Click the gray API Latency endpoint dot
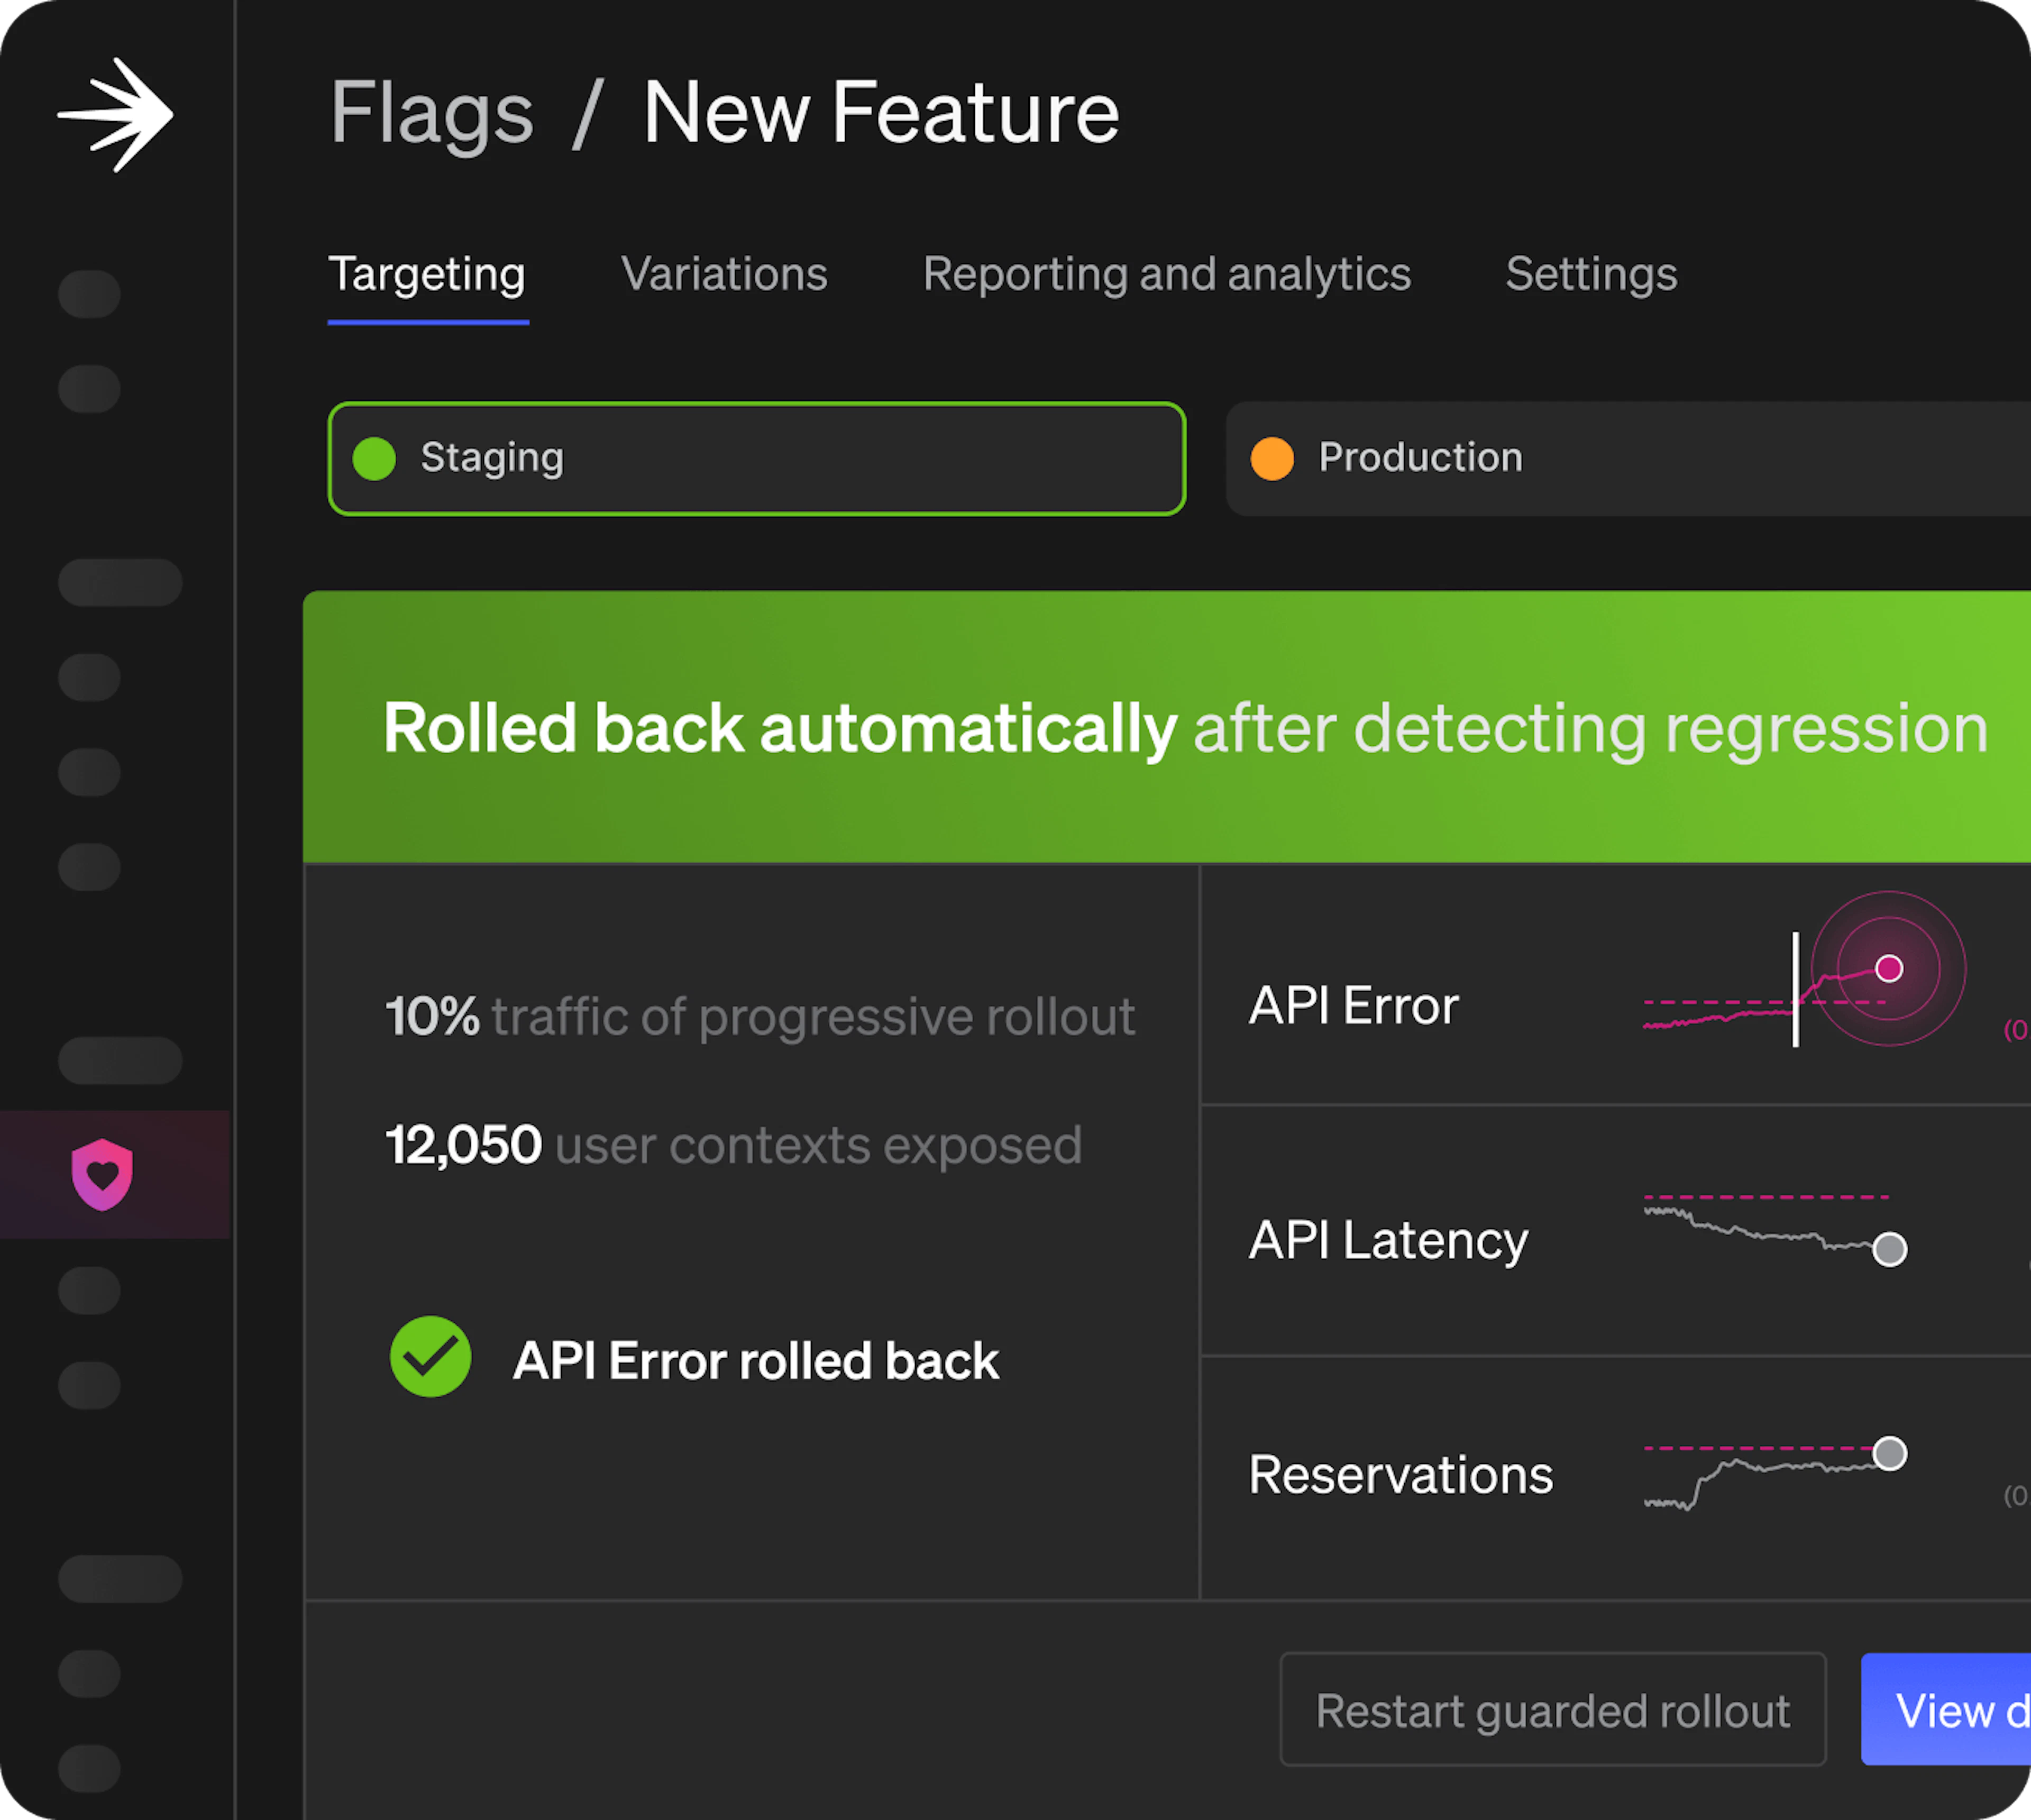The height and width of the screenshot is (1820, 2031). 1889,1249
